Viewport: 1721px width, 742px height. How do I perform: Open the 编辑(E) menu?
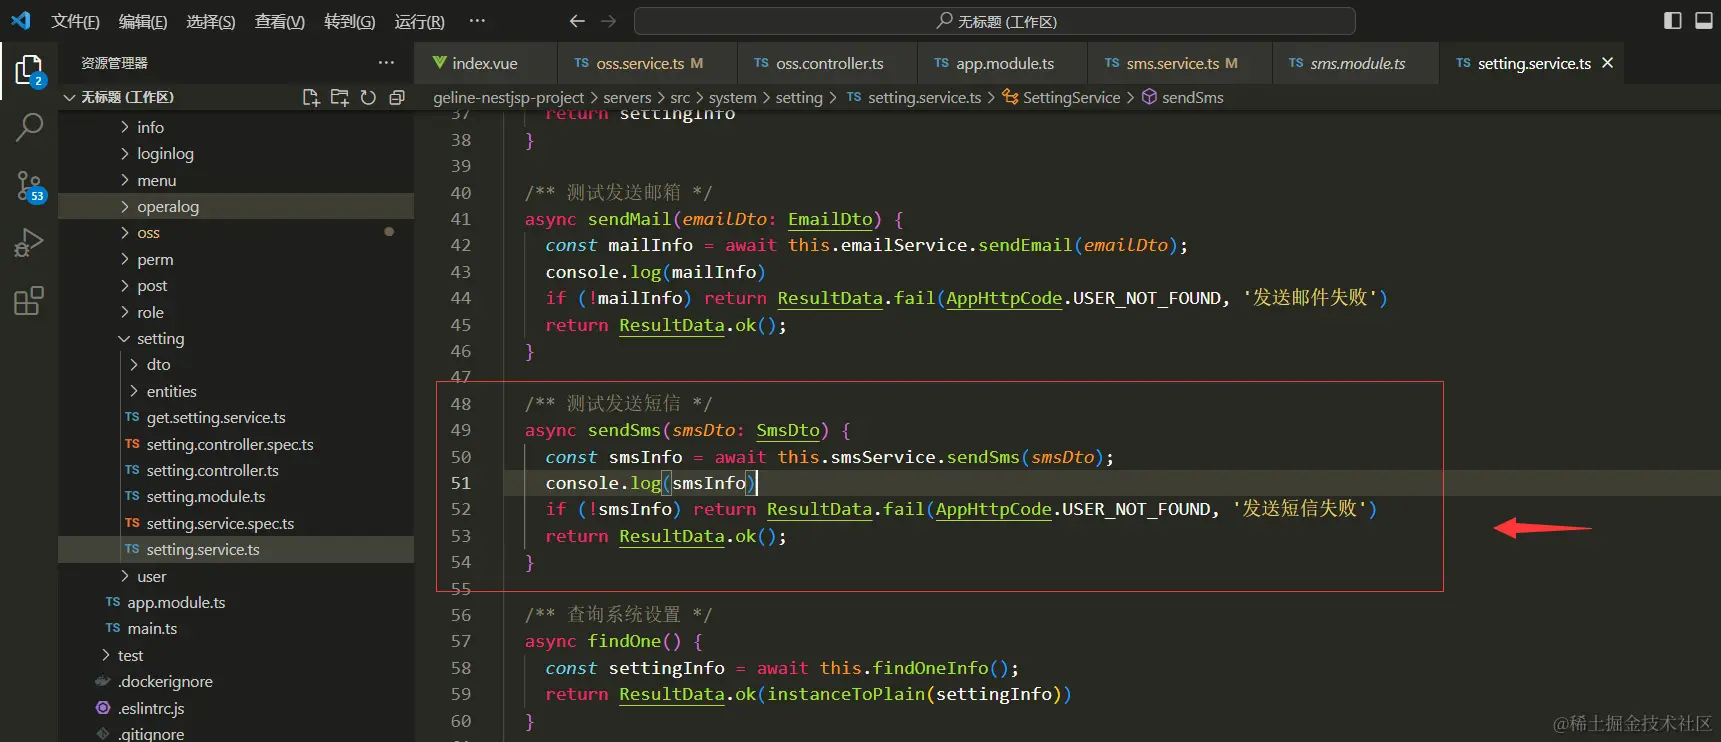point(143,21)
